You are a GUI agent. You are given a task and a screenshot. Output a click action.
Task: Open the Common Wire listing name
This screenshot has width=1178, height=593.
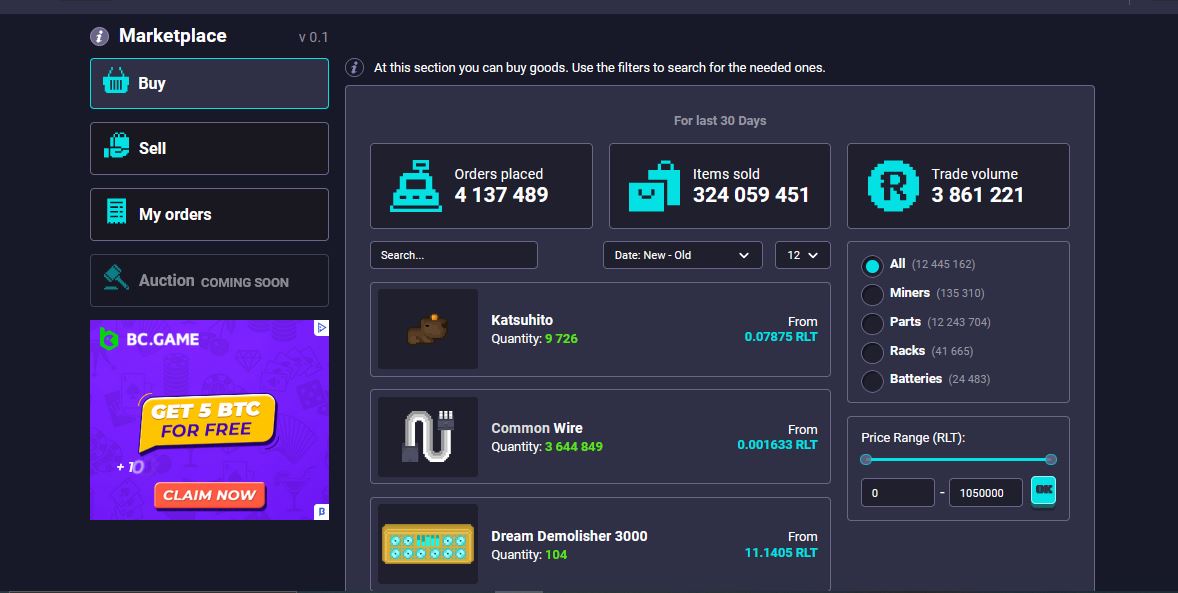click(536, 428)
